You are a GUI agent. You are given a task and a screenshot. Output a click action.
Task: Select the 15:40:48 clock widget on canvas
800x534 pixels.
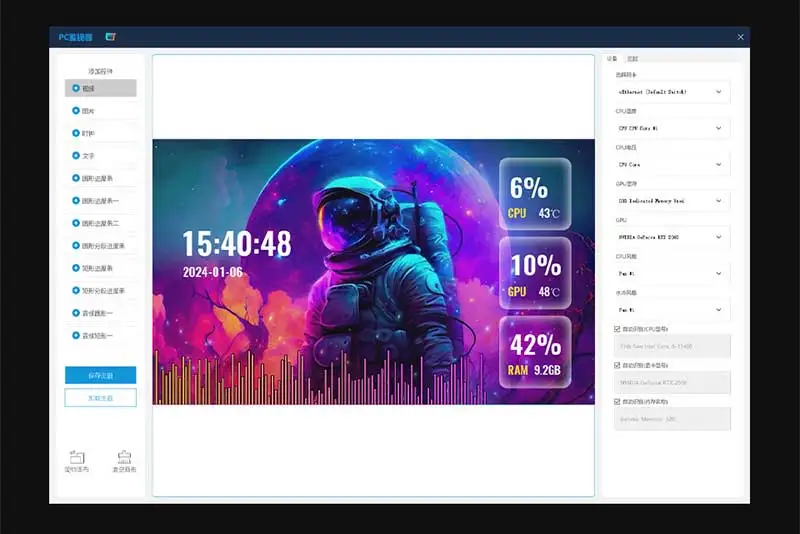[237, 244]
